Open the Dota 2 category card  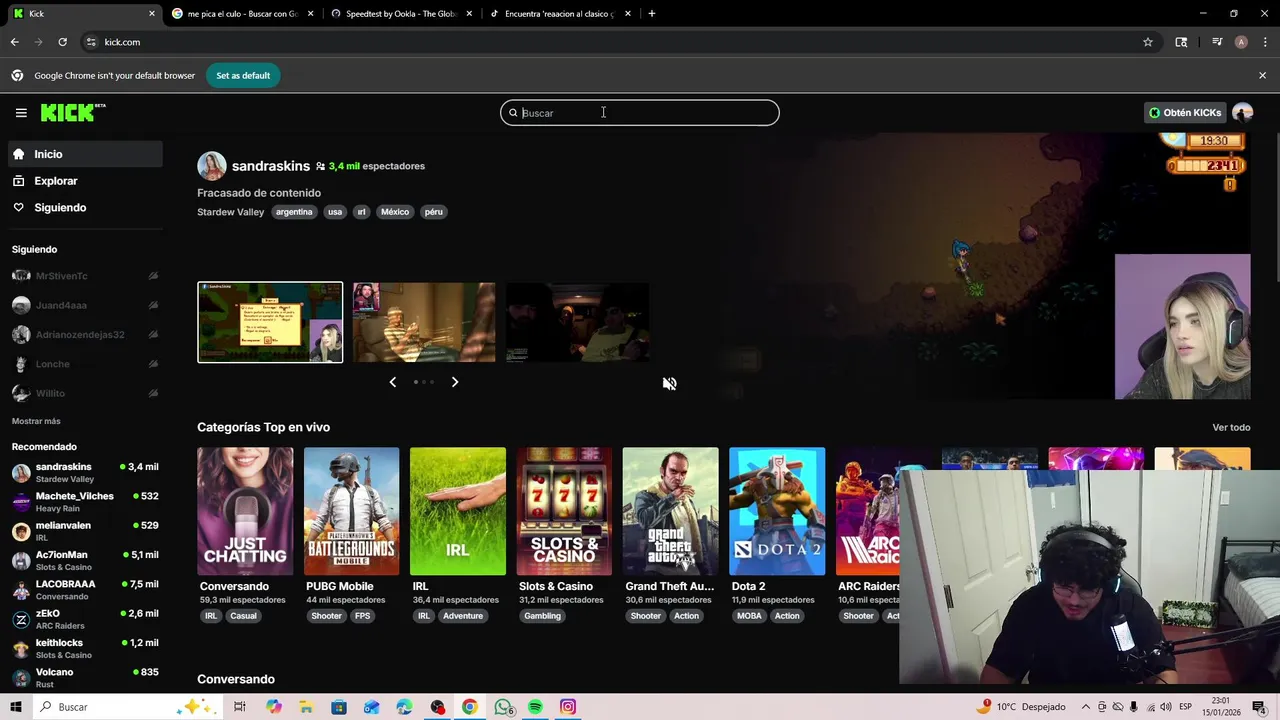pyautogui.click(x=777, y=511)
